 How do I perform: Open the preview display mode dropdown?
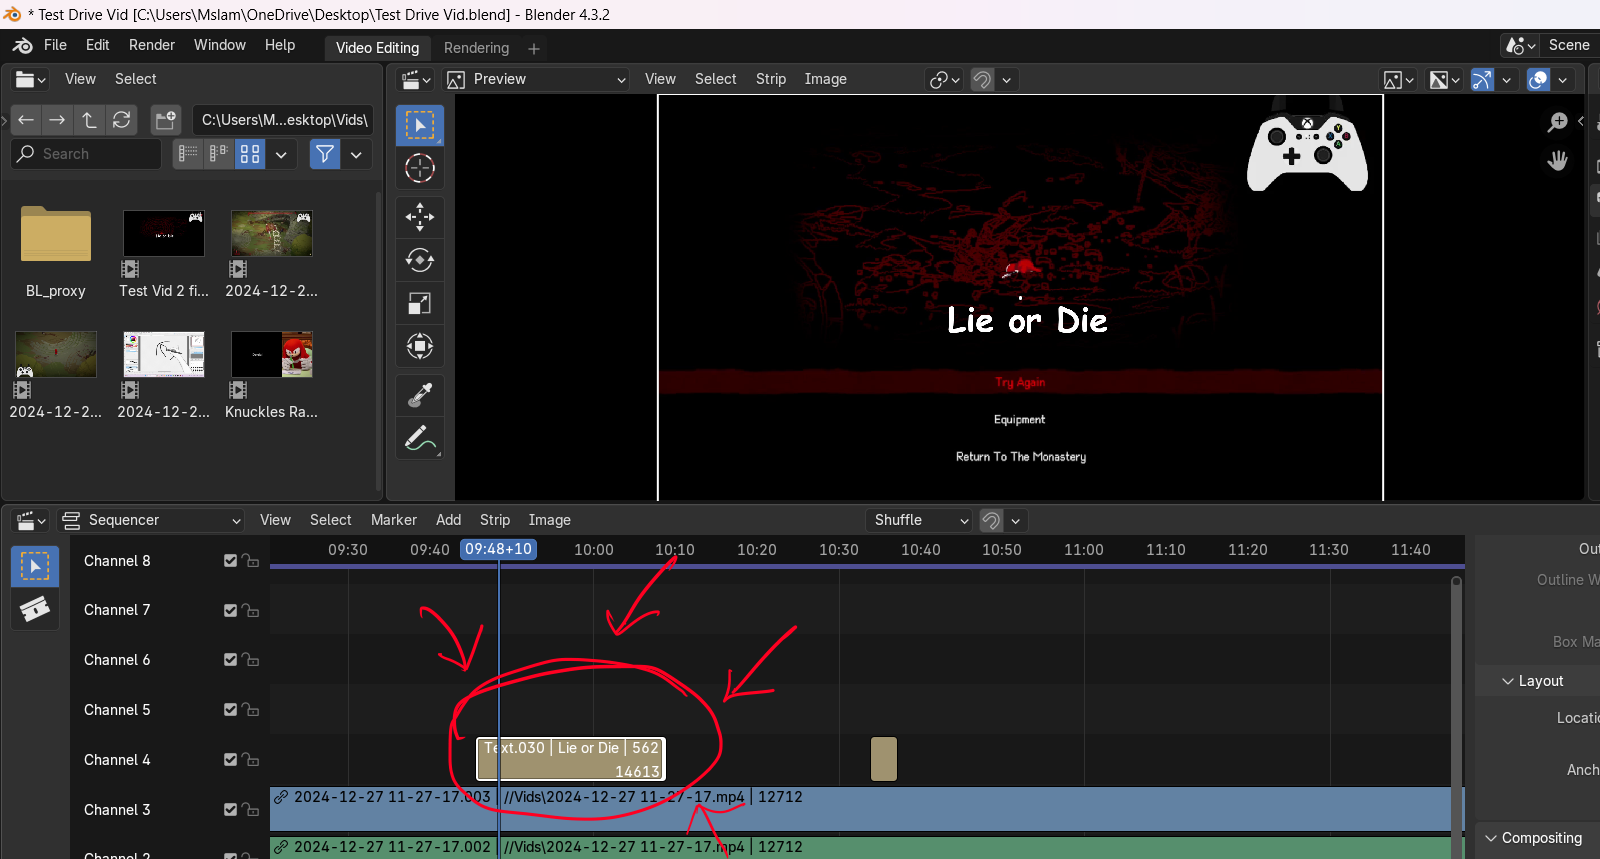click(1398, 80)
